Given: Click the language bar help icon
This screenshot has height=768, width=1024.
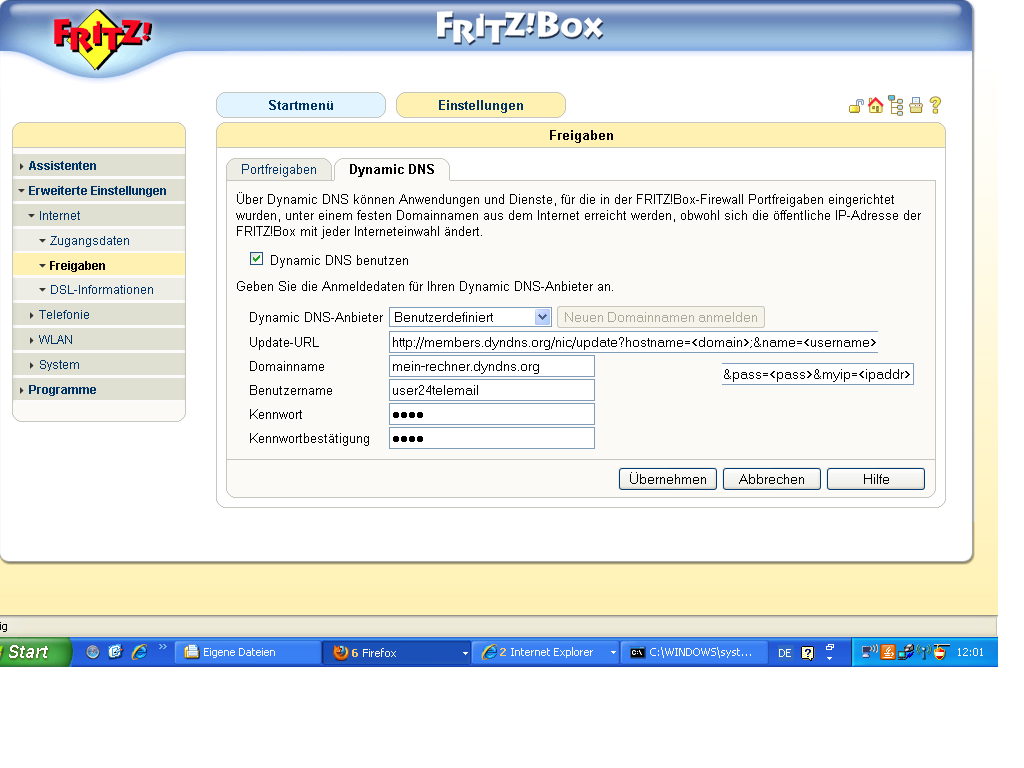Looking at the screenshot, I should click(807, 653).
